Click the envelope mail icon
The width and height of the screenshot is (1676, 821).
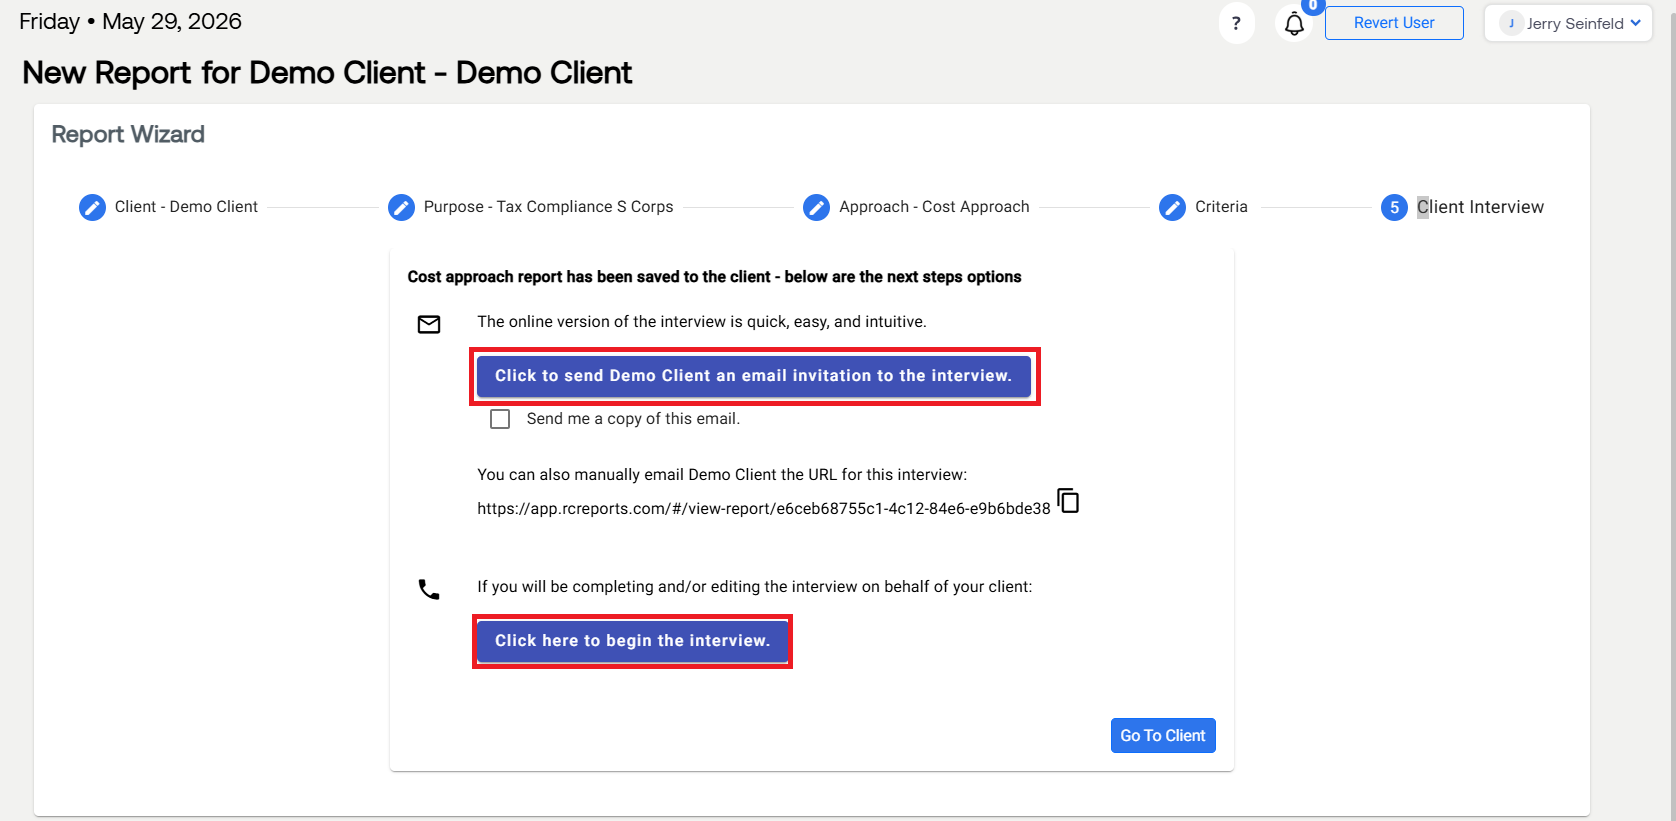pyautogui.click(x=429, y=324)
